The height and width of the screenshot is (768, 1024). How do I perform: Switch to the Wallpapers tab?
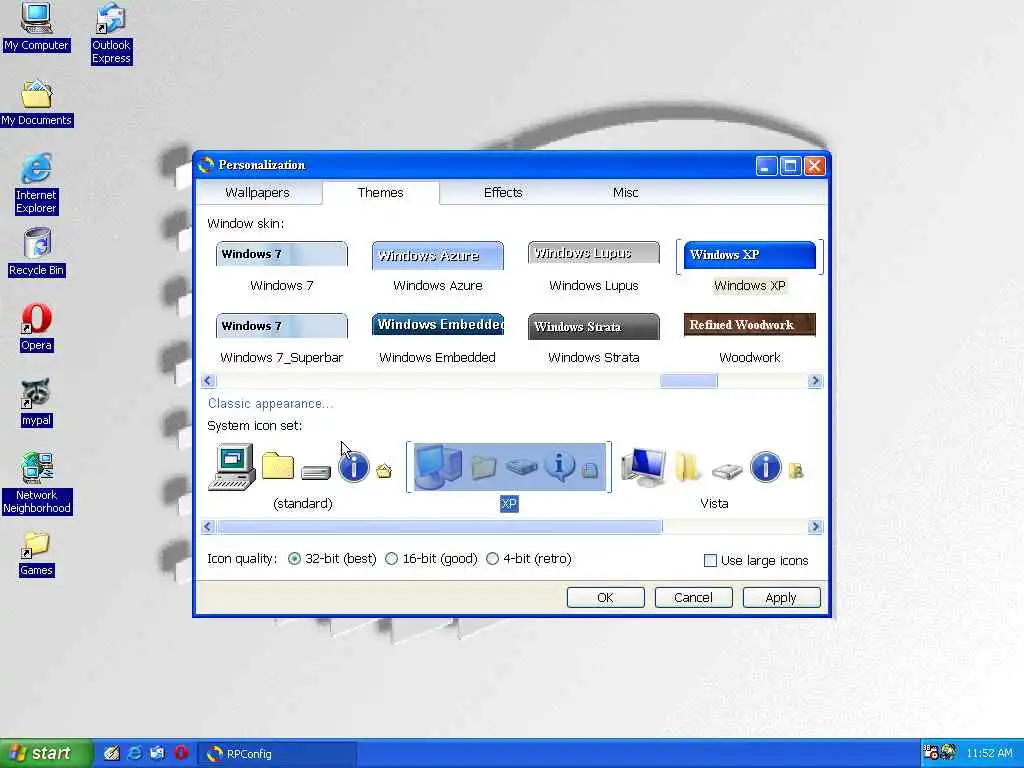coord(257,193)
